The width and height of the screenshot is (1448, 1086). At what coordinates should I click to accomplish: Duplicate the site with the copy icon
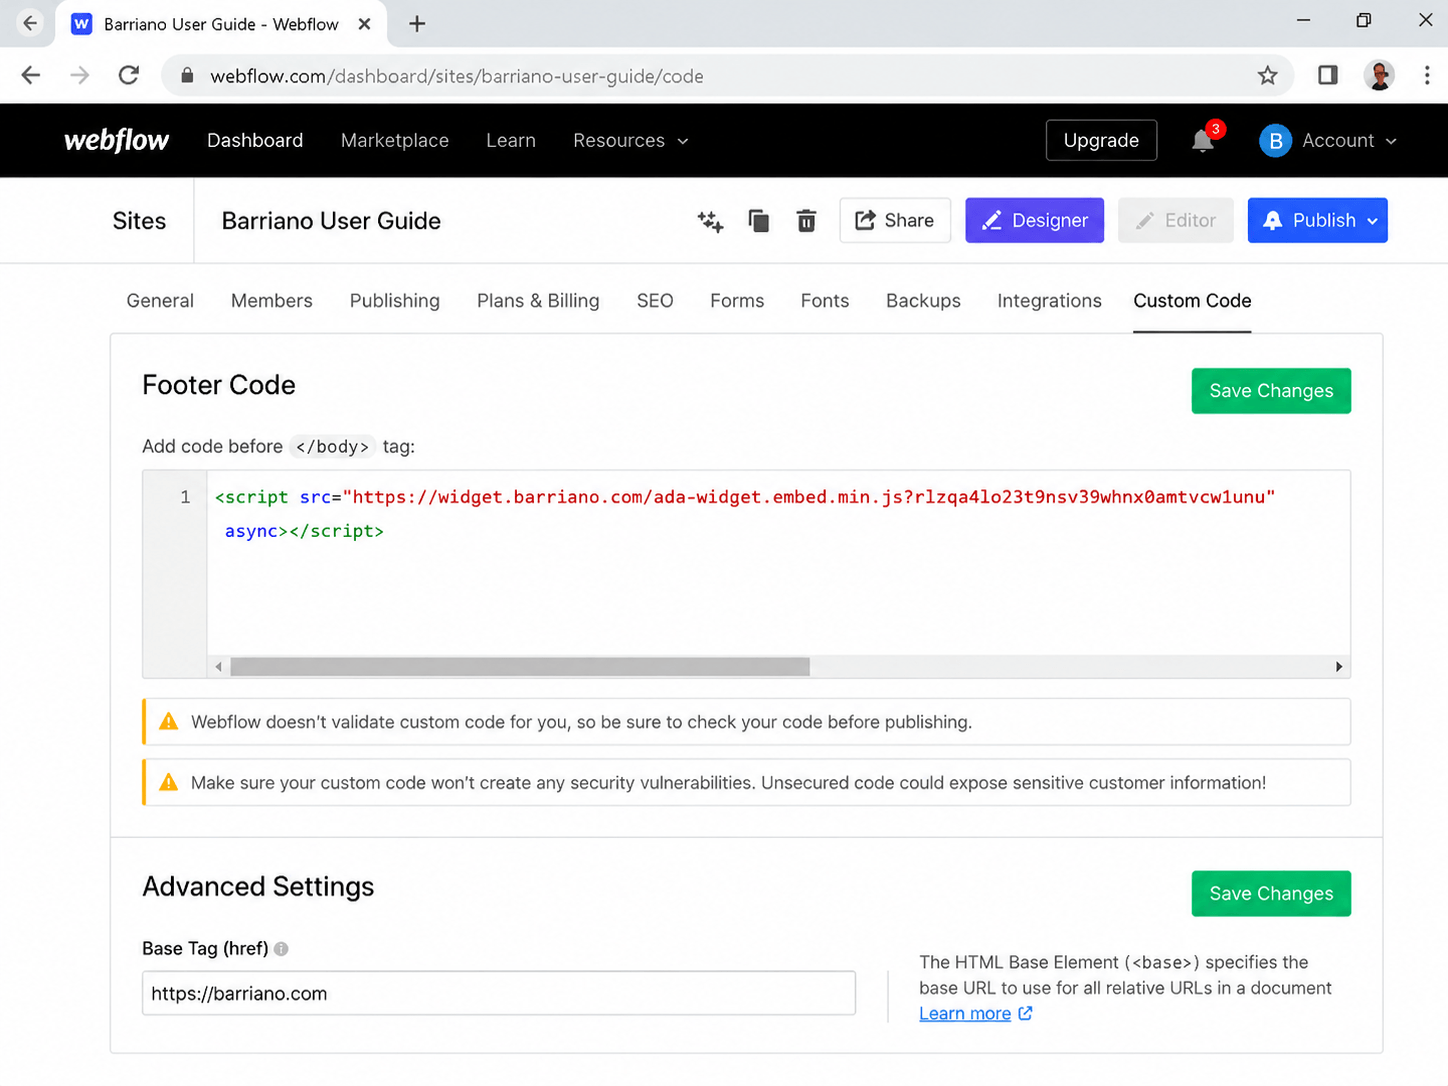759,221
